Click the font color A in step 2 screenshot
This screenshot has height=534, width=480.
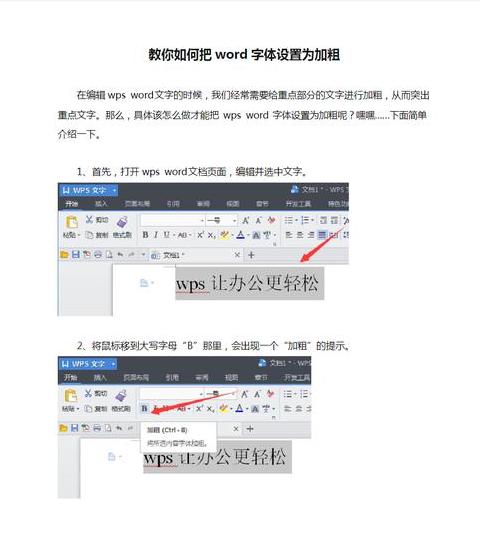(239, 408)
